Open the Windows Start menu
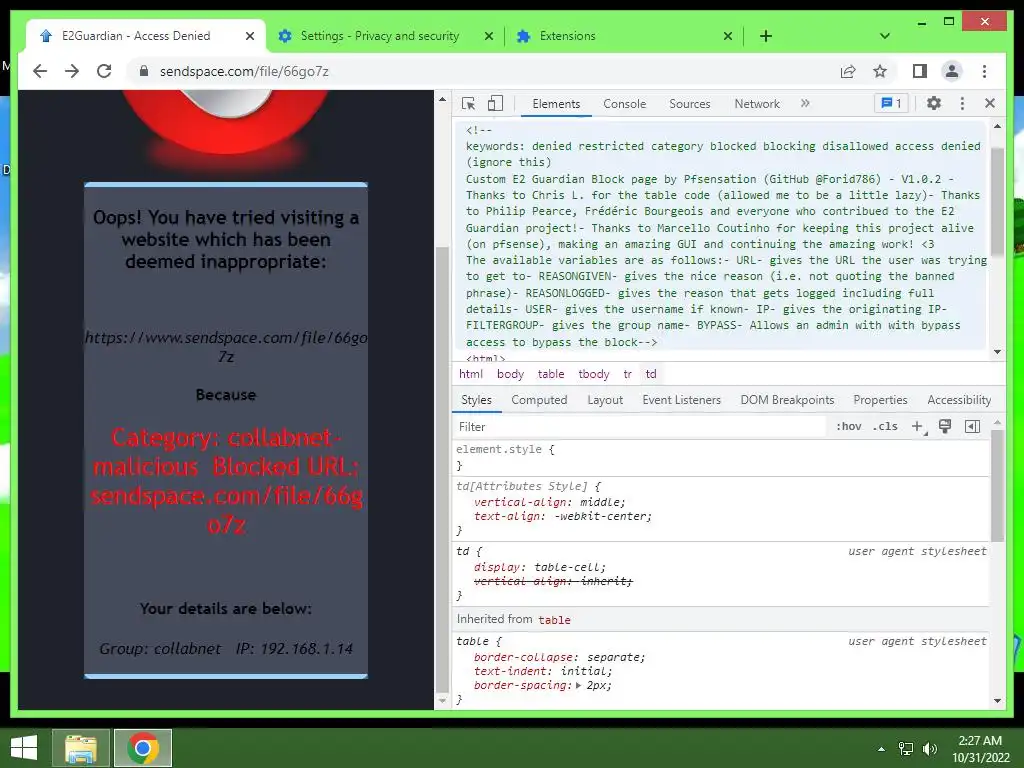Screen dimensions: 1024x768 point(24,748)
